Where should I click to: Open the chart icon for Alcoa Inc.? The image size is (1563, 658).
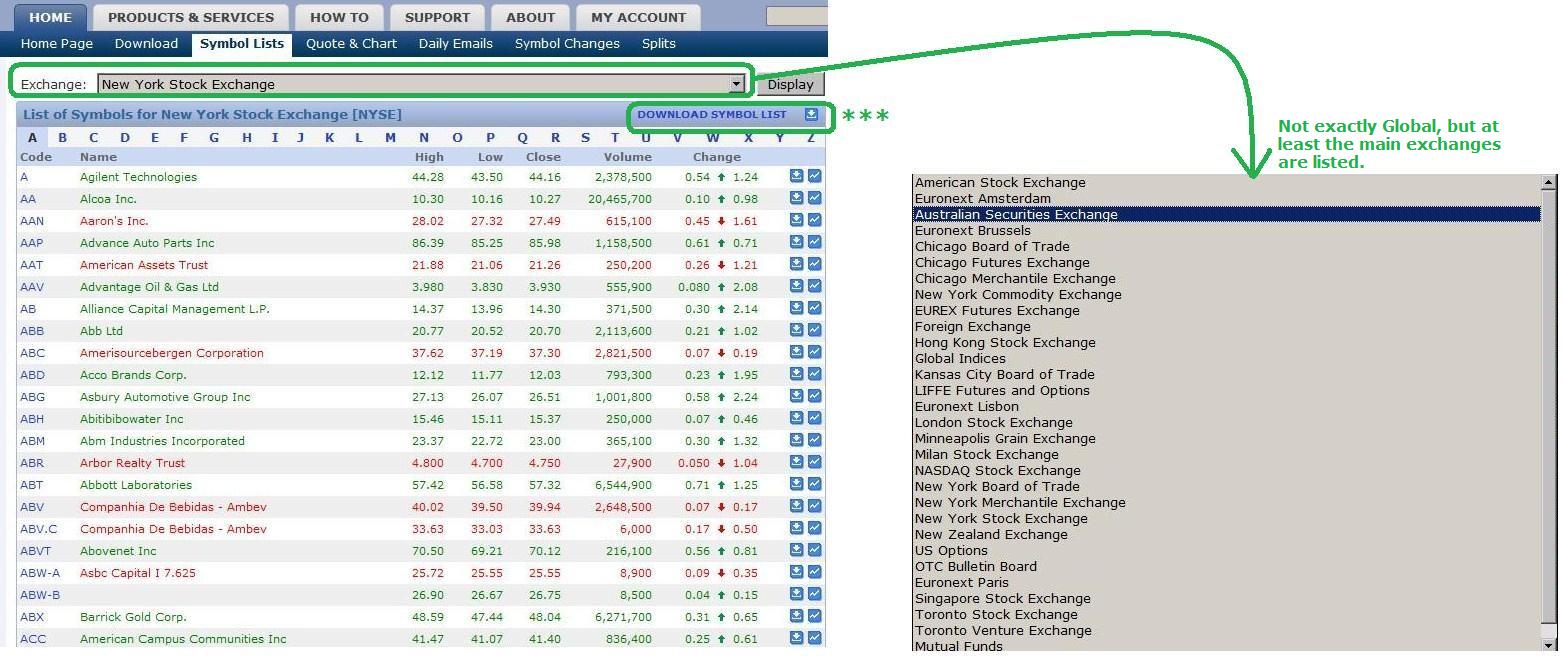point(814,199)
